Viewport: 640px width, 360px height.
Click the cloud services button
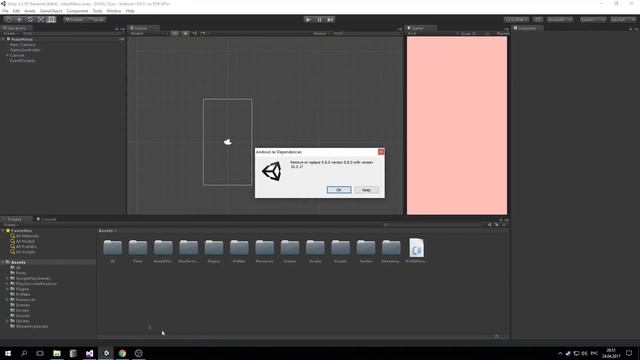coord(538,20)
